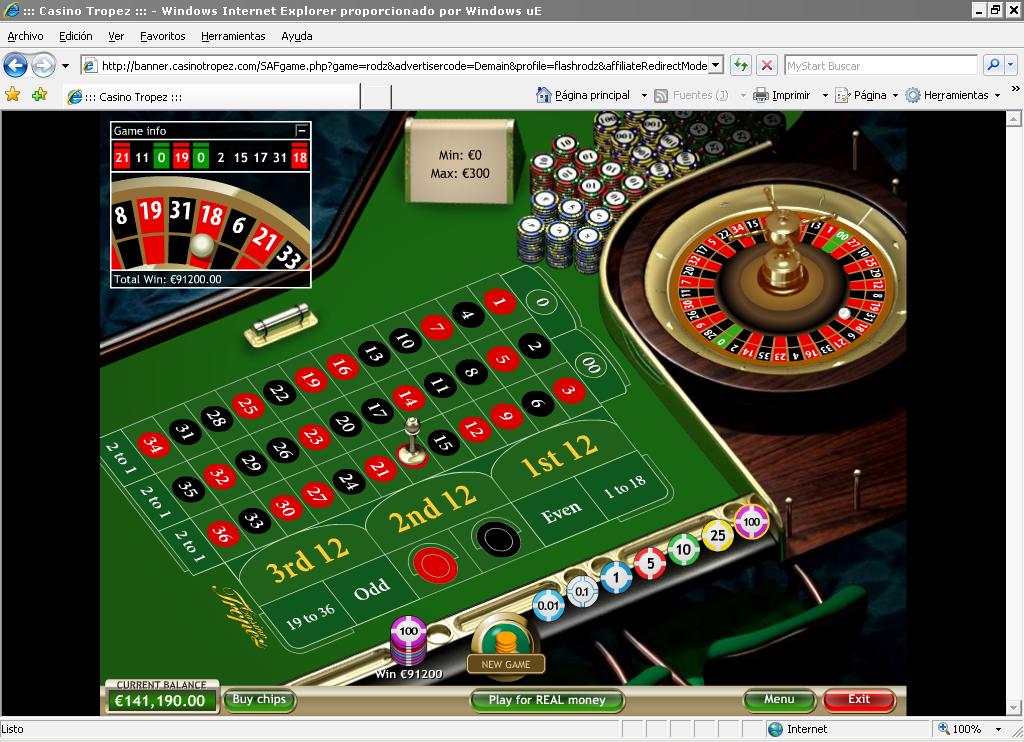Click the NEW GAME button
1024x742 pixels.
[505, 664]
